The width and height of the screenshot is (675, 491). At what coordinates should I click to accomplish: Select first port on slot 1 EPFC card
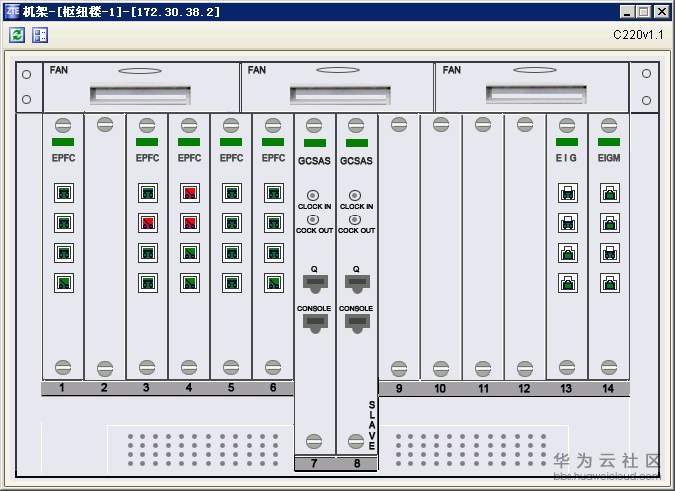click(64, 193)
